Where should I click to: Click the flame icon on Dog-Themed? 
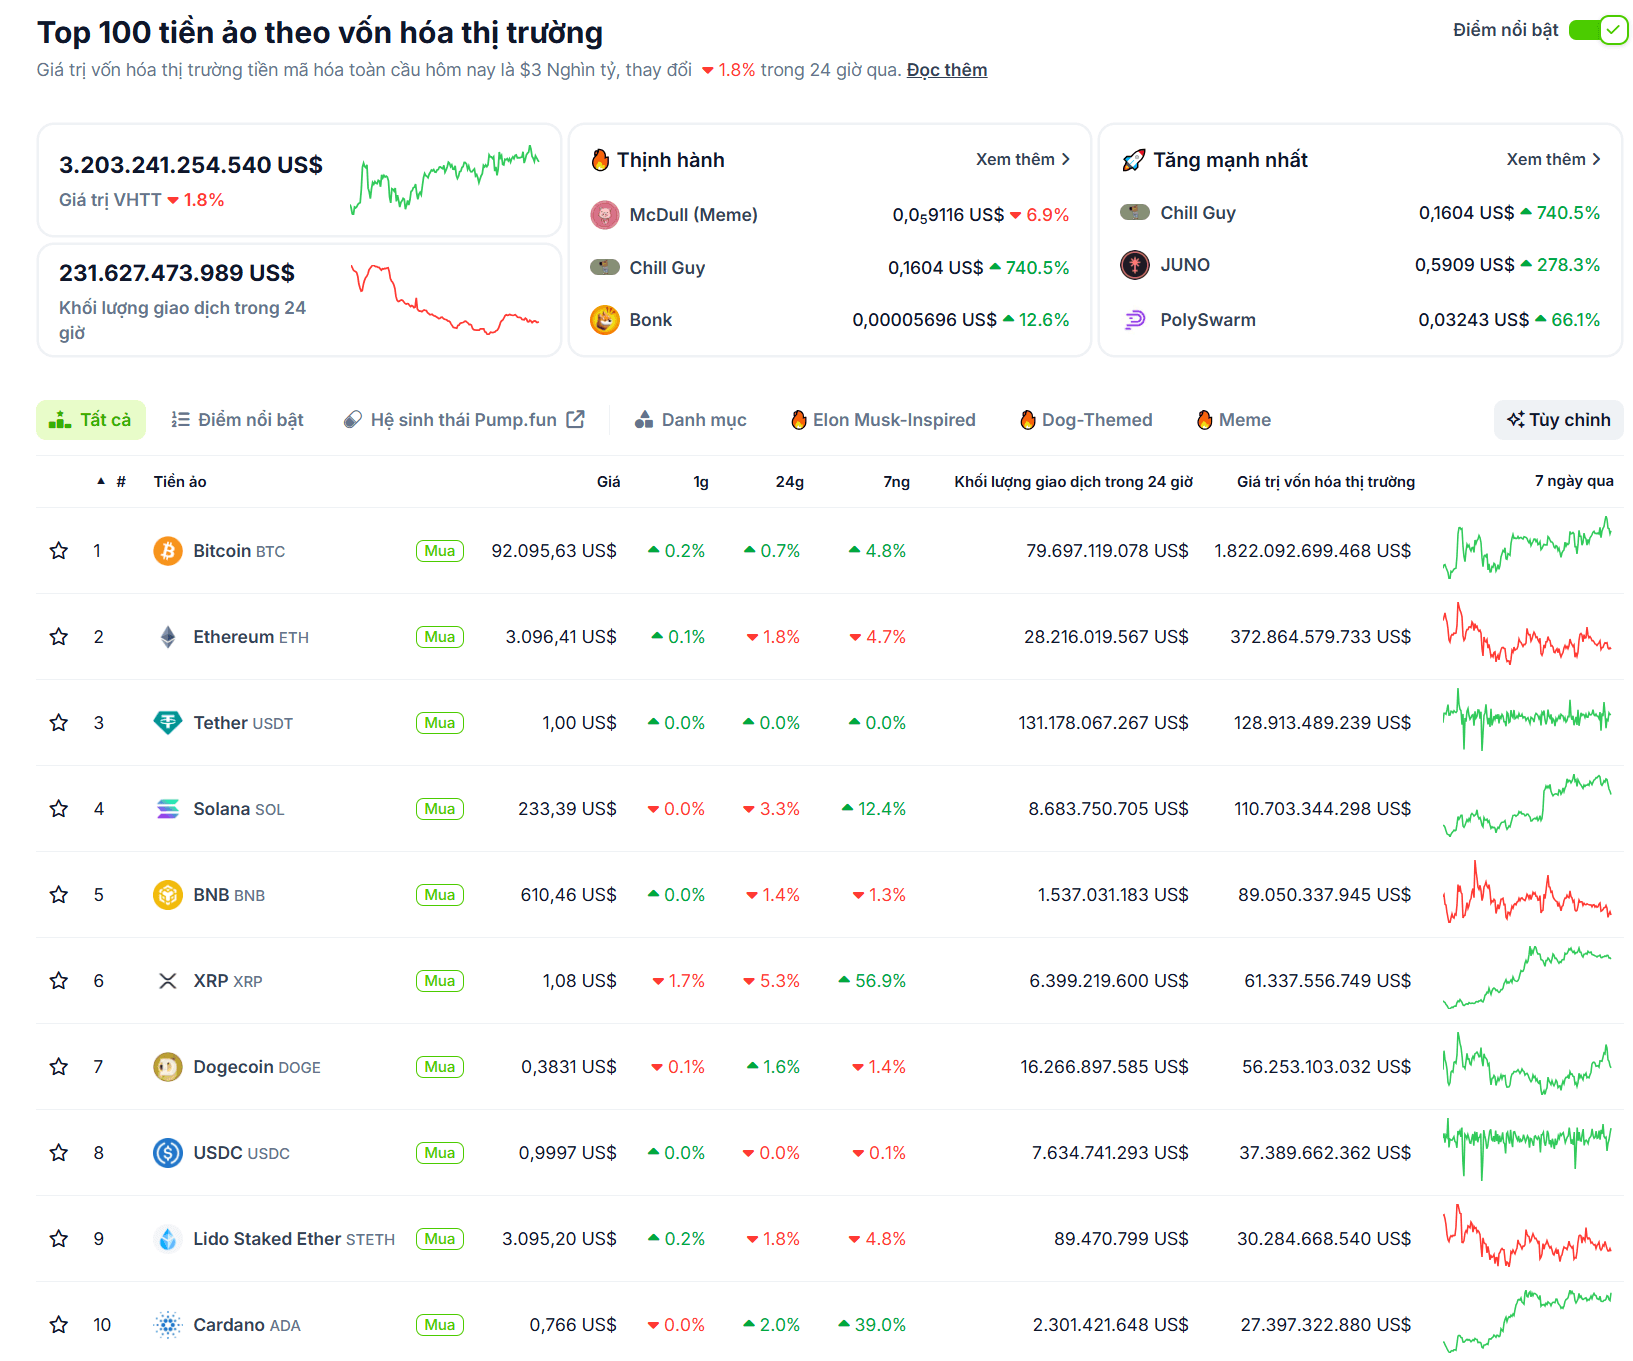point(1028,420)
